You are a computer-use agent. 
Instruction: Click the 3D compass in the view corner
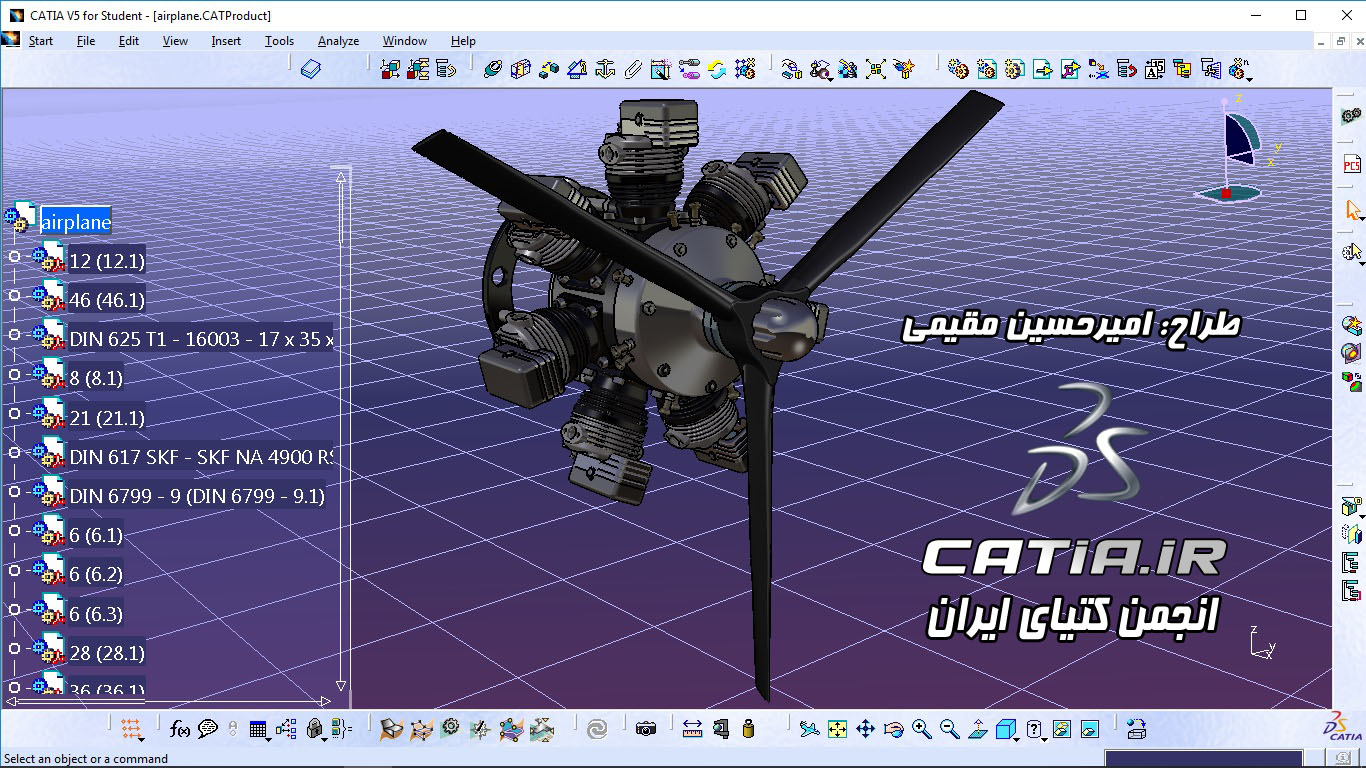coord(1240,148)
